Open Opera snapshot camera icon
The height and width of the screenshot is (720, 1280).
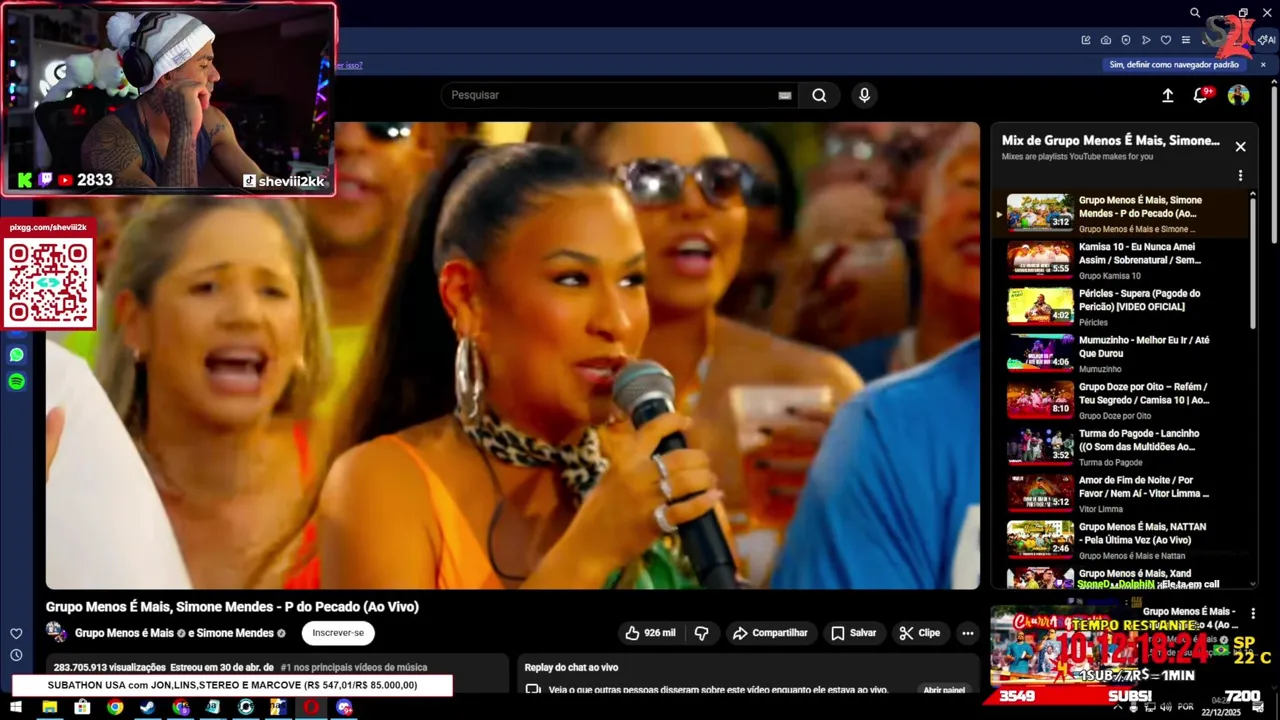(x=1106, y=40)
